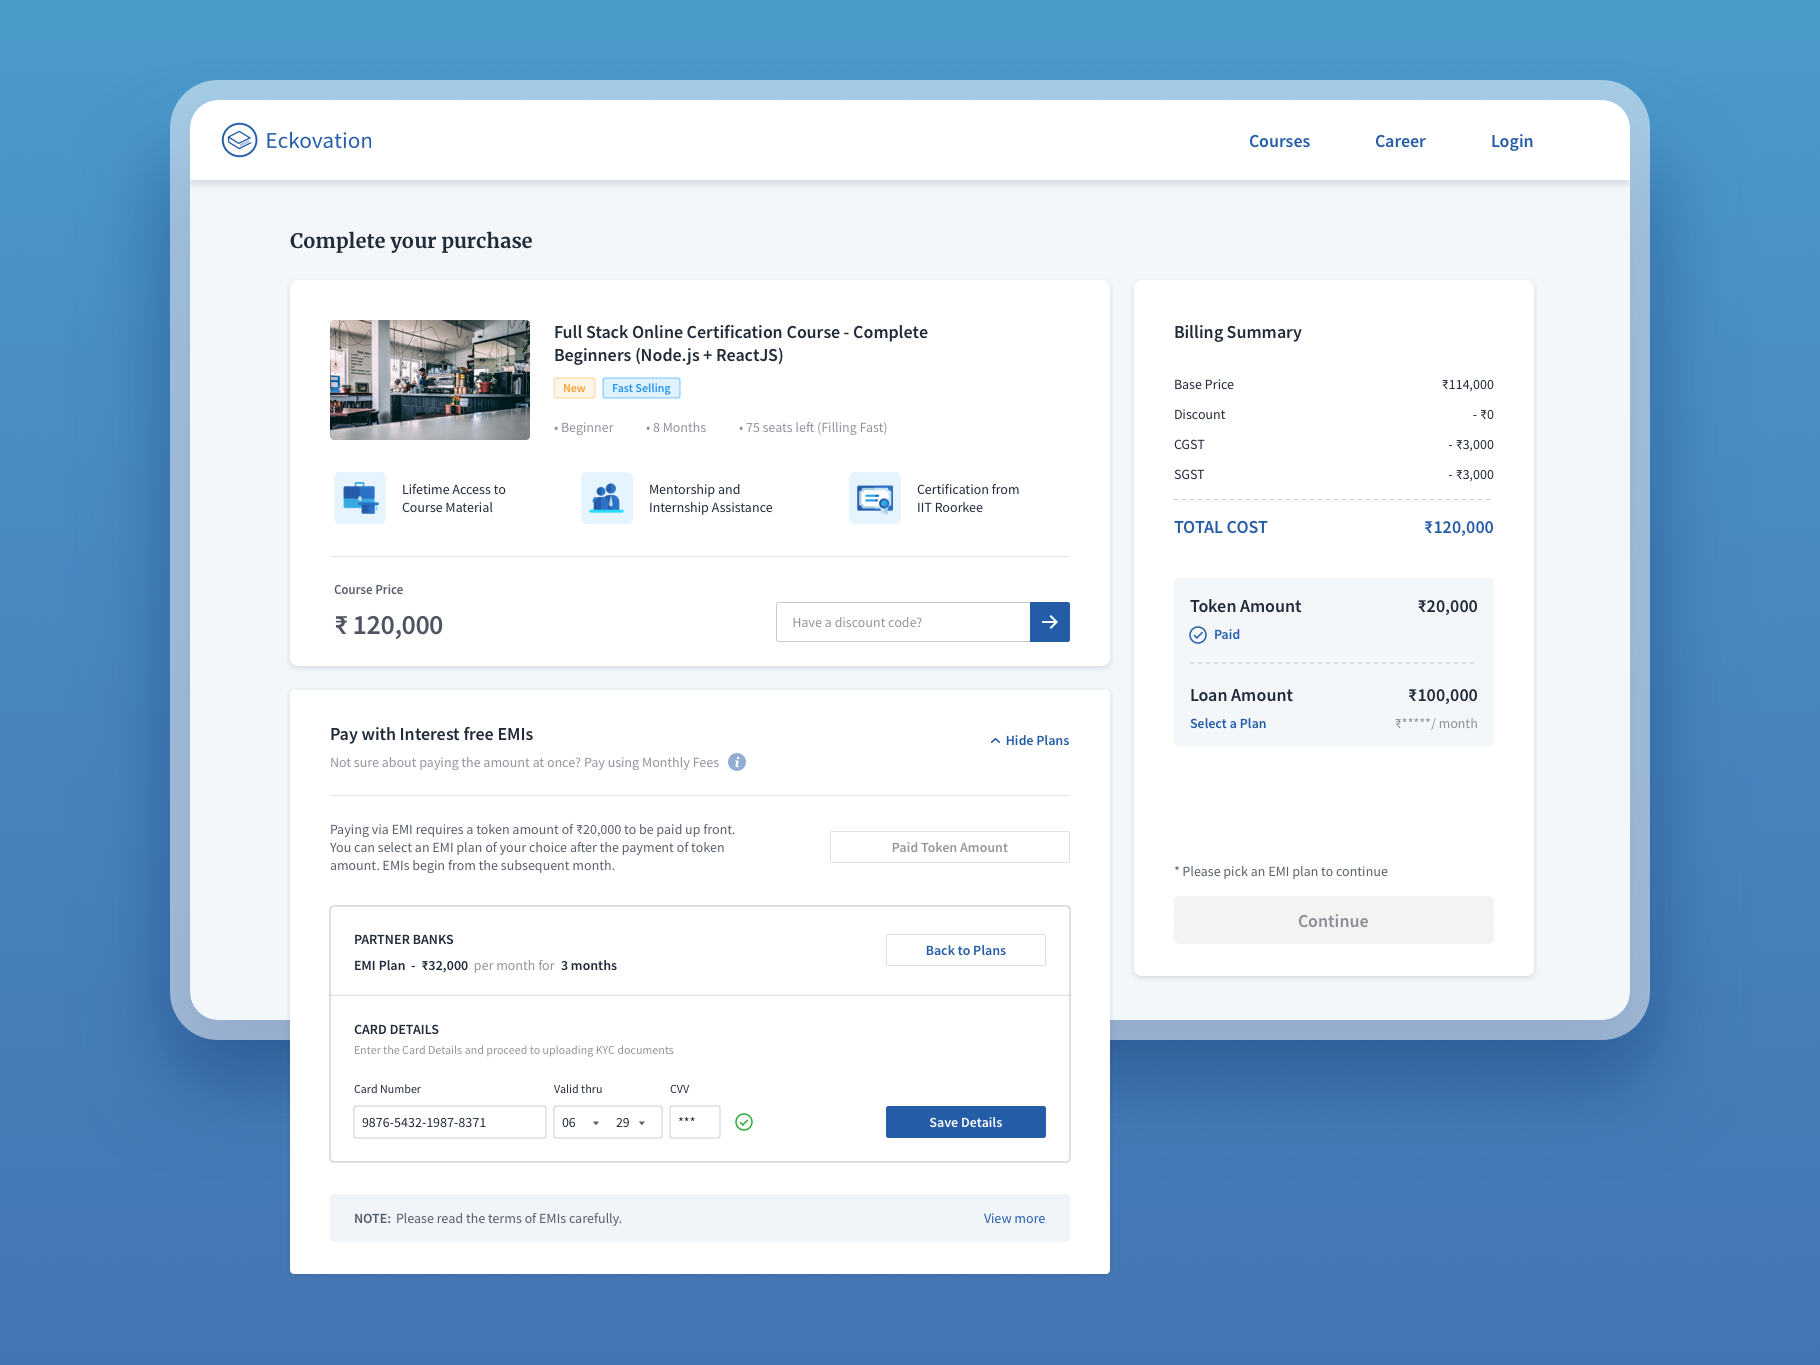The height and width of the screenshot is (1365, 1820).
Task: Click the IIT Roorkee certificate icon
Action: (875, 498)
